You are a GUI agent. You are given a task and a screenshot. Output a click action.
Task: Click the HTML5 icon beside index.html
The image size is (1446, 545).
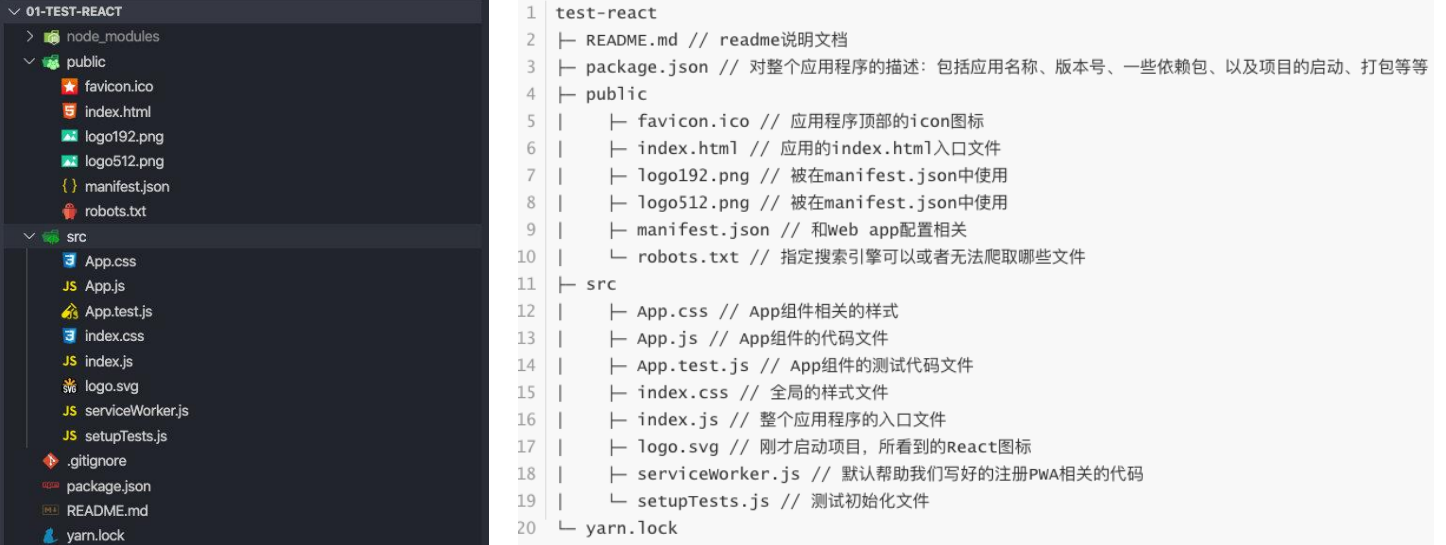(69, 112)
